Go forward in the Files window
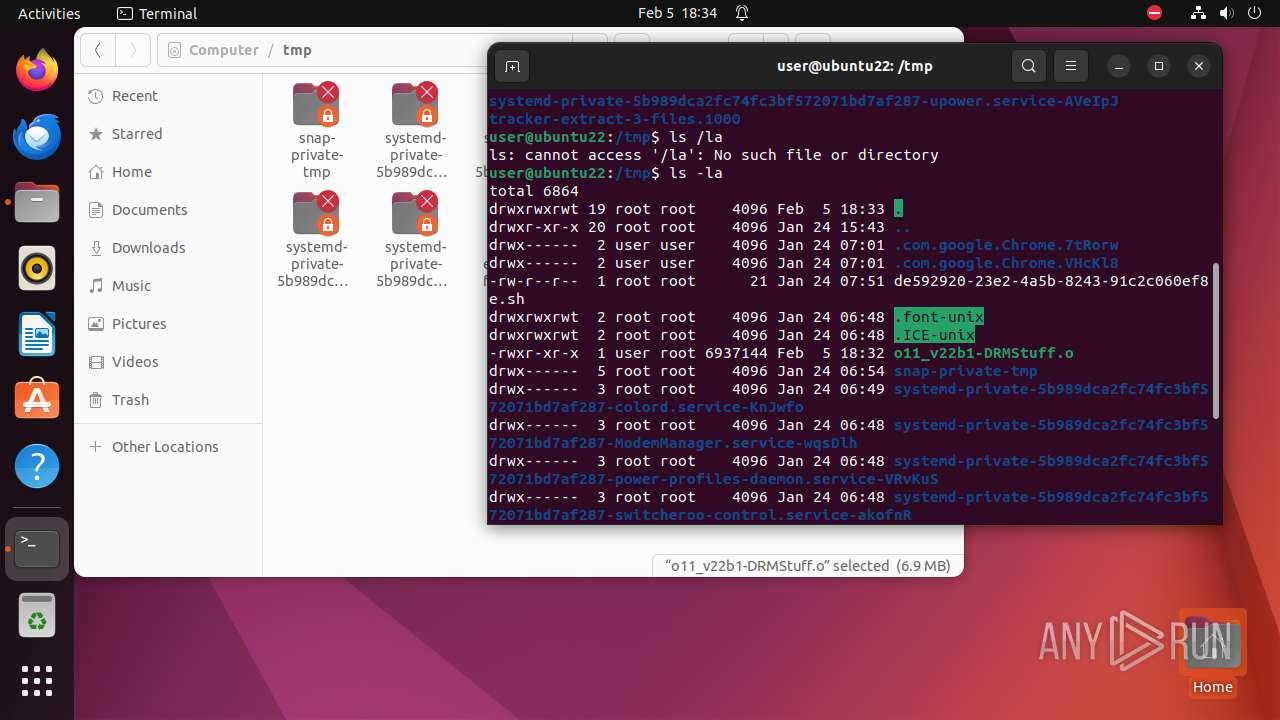This screenshot has width=1280, height=720. coord(133,50)
